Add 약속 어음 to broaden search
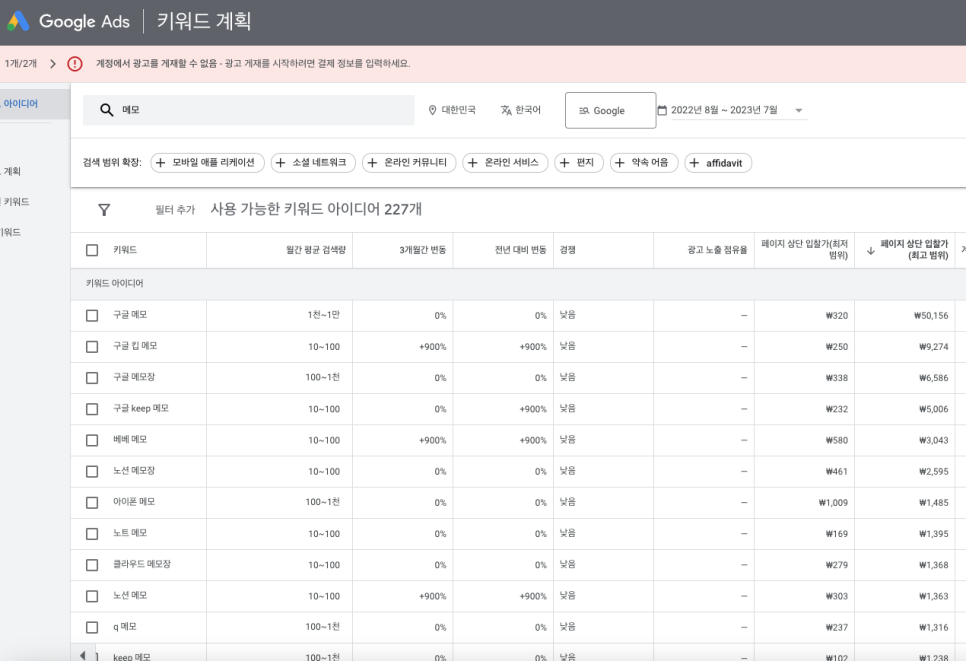 point(644,163)
